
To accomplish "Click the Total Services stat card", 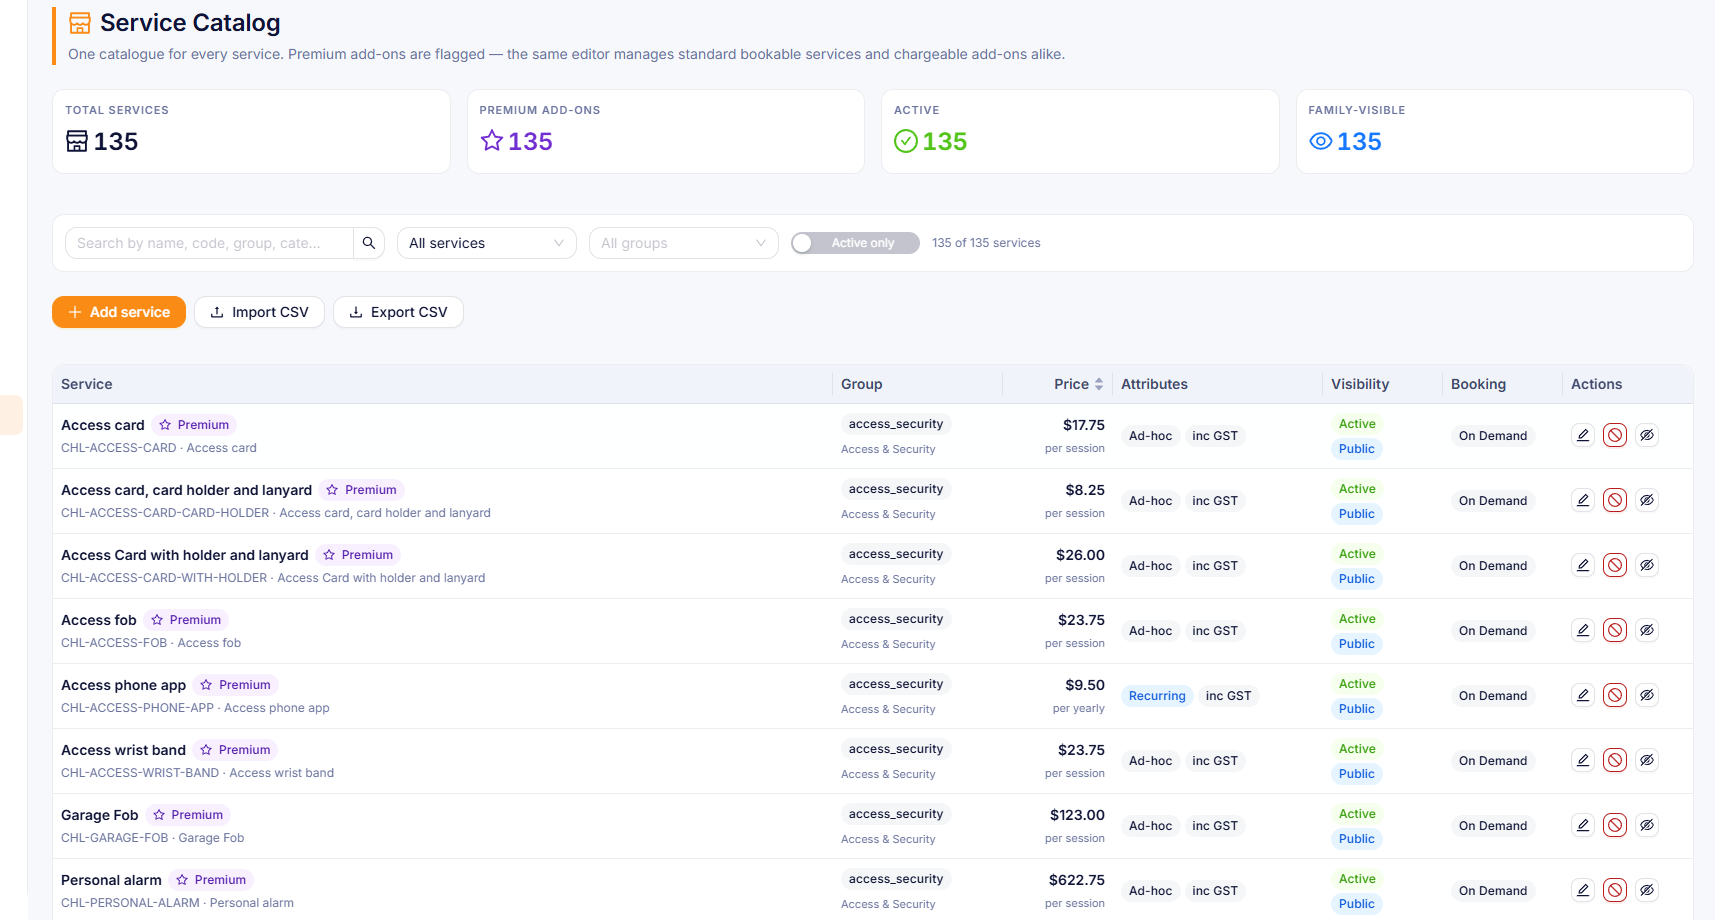I will 251,132.
